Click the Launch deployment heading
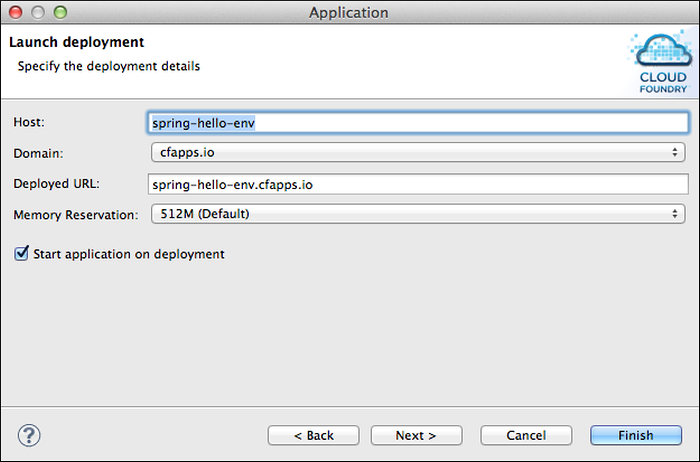Viewport: 700px width, 462px height. [76, 43]
